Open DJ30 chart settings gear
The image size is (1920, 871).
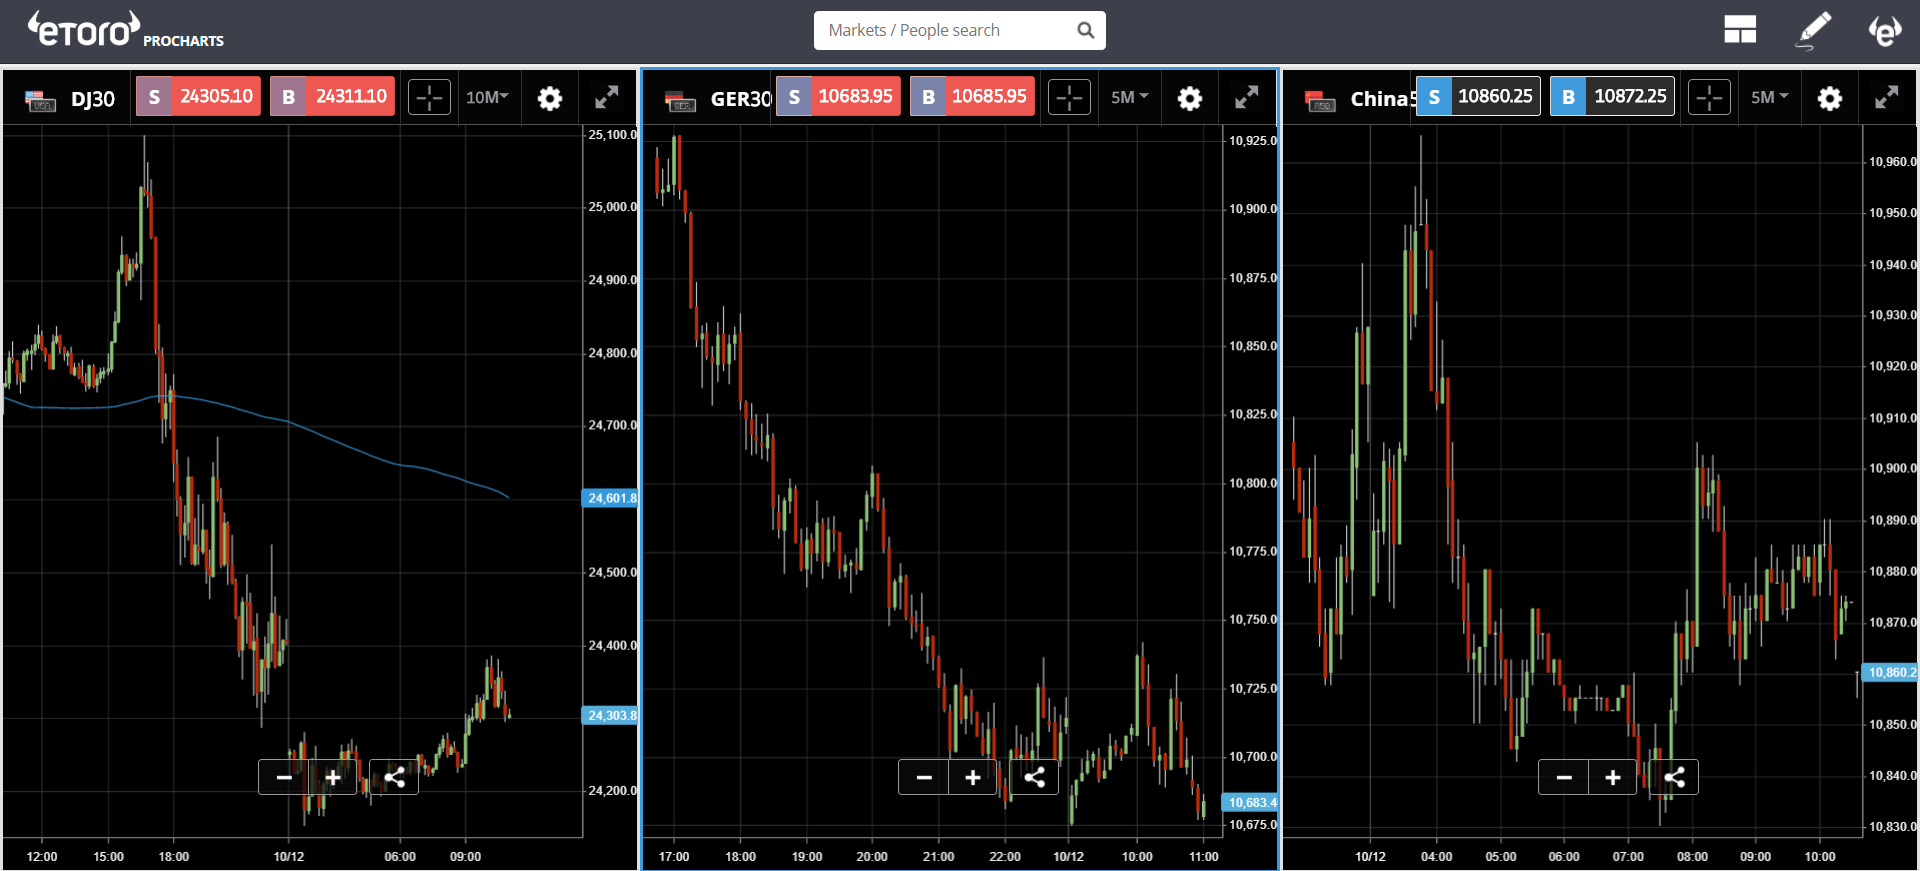tap(549, 98)
